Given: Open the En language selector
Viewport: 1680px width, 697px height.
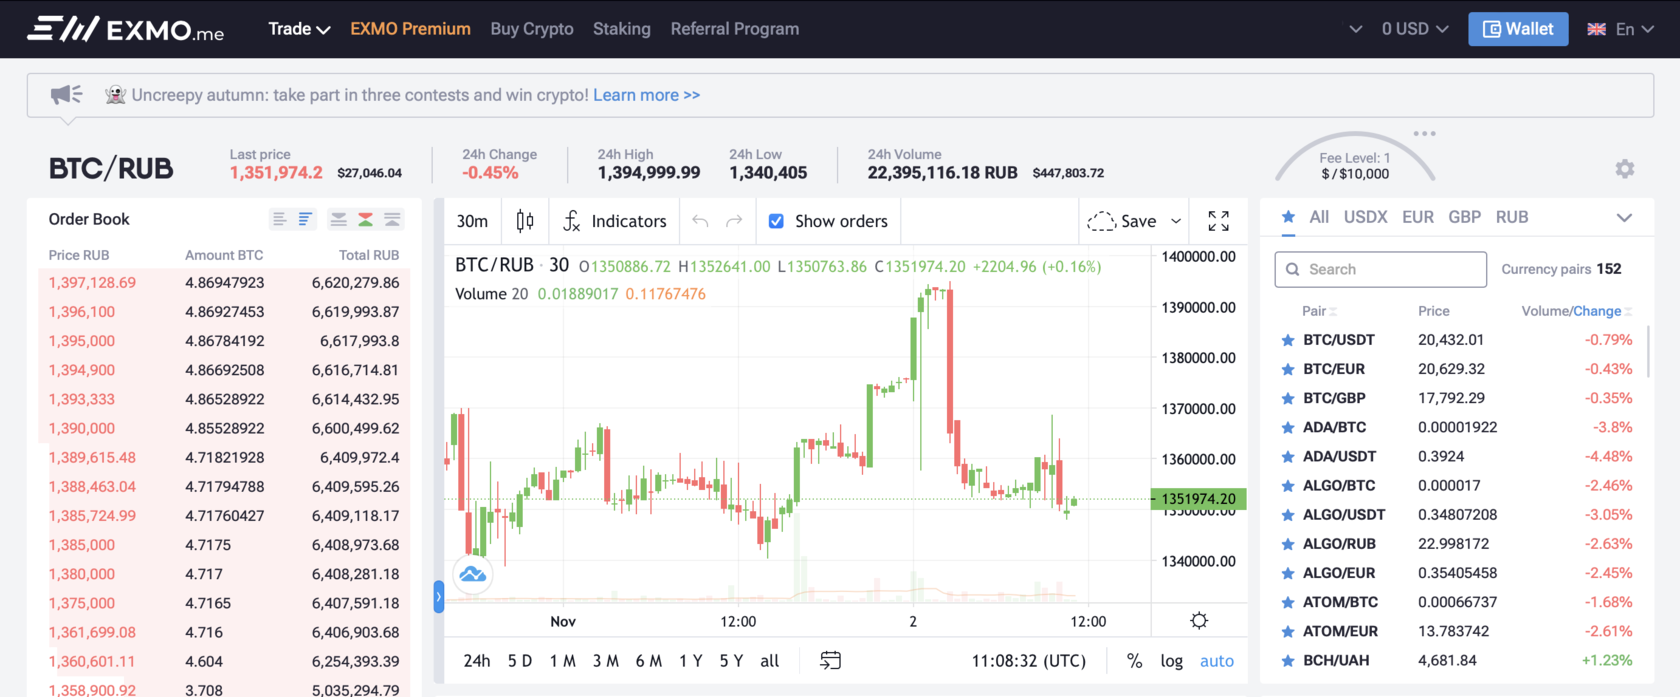Looking at the screenshot, I should [1621, 29].
